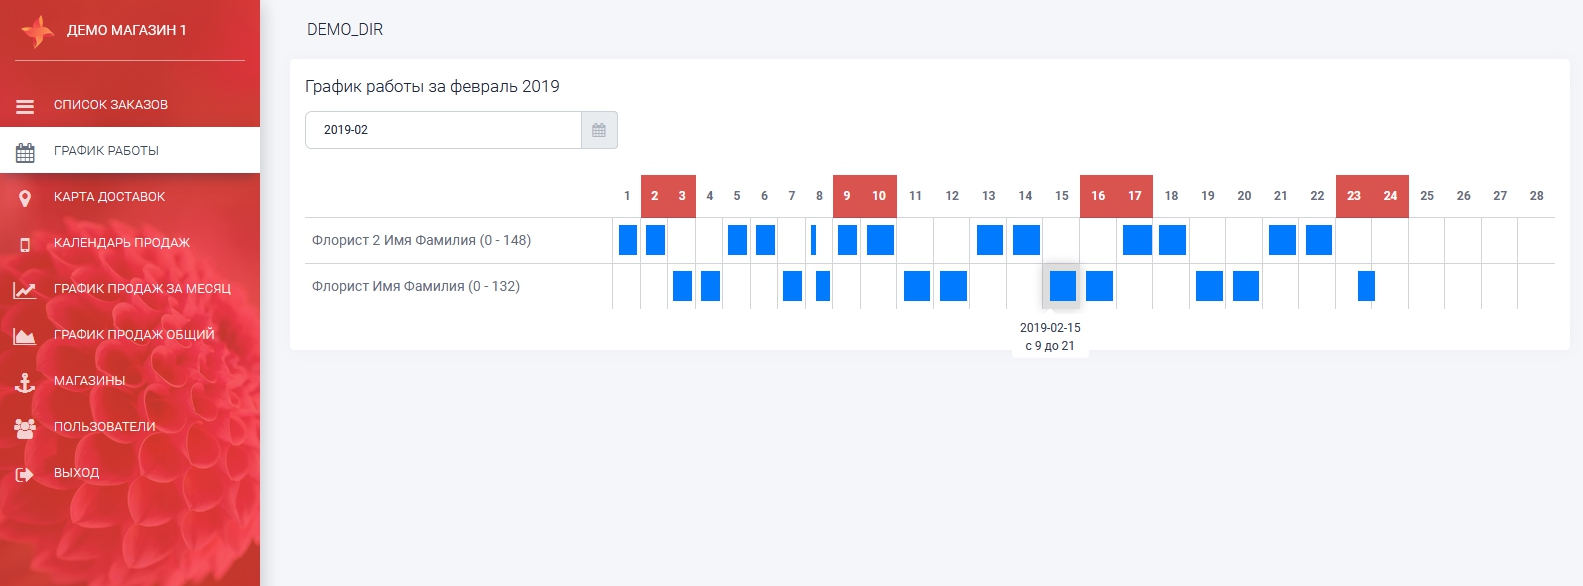Click Флорист 2 shift block on day 1
This screenshot has width=1583, height=586.
coord(628,240)
